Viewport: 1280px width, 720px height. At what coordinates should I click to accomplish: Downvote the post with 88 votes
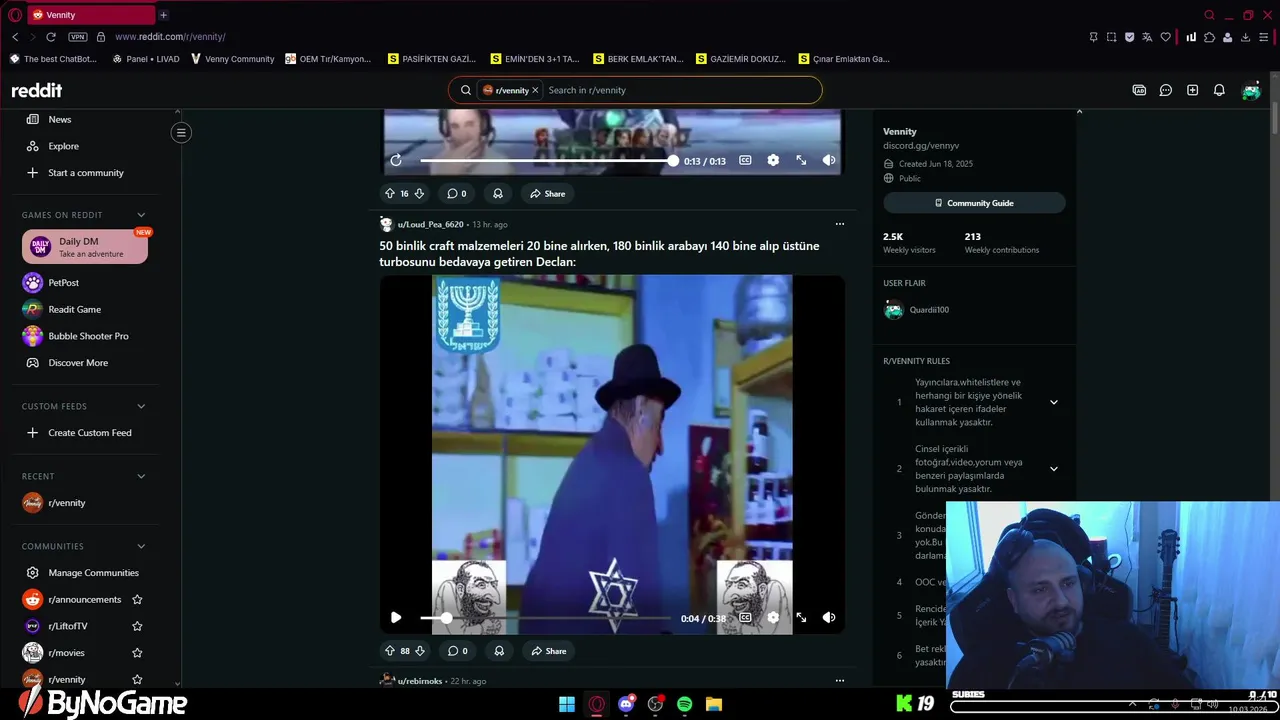pyautogui.click(x=419, y=651)
